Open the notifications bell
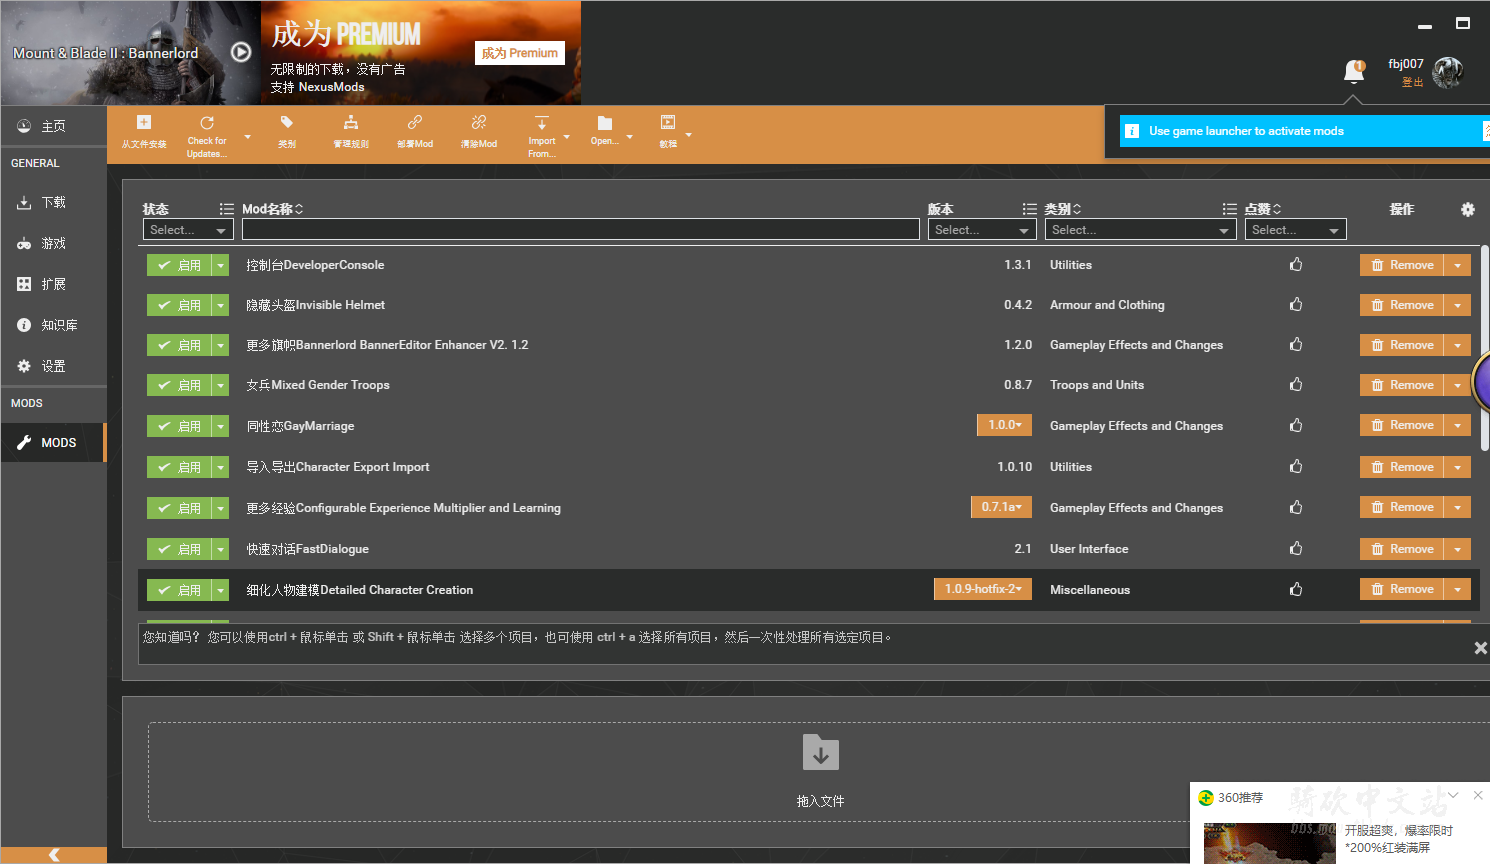This screenshot has height=864, width=1490. (1354, 71)
